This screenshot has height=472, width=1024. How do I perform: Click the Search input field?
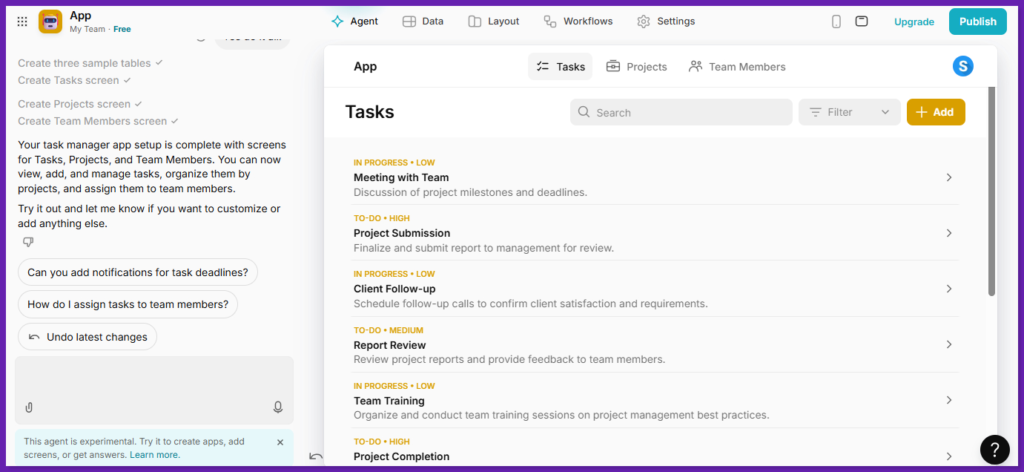681,112
